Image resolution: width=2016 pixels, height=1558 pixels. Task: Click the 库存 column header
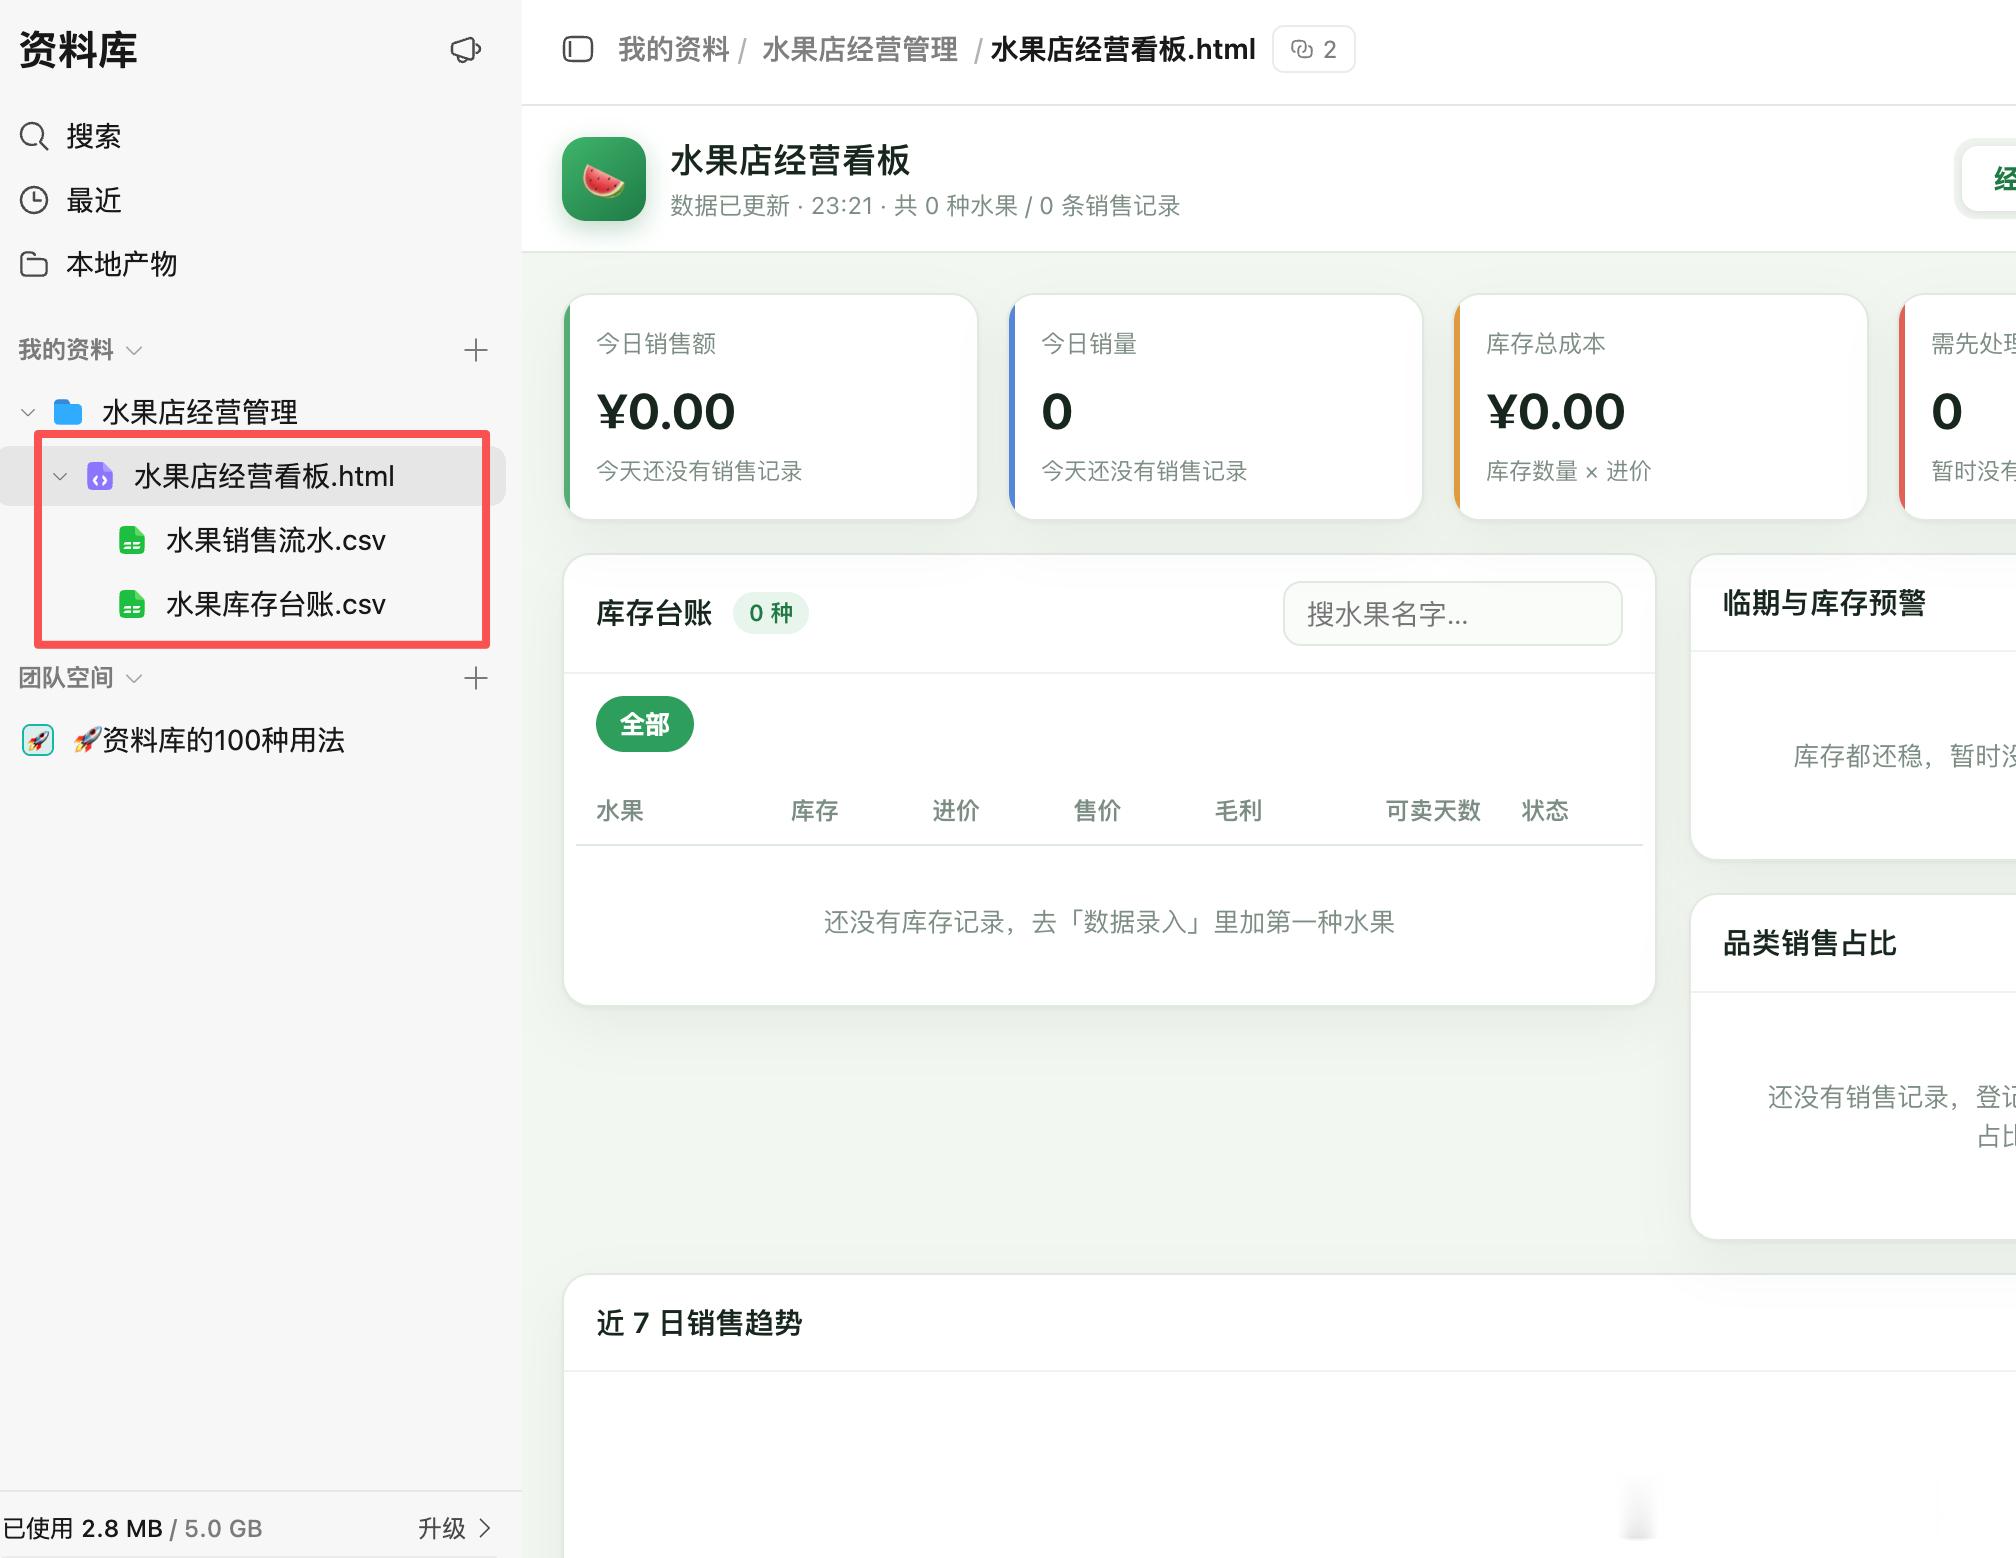(x=815, y=810)
